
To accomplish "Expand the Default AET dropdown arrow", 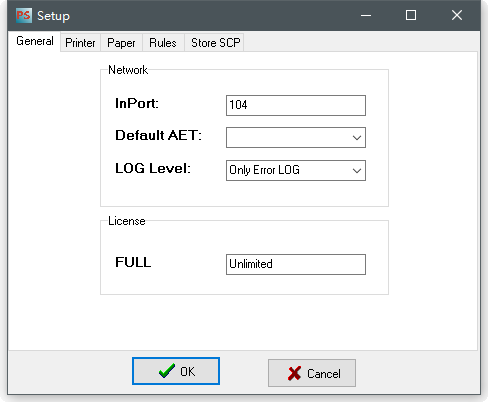I will coord(357,138).
